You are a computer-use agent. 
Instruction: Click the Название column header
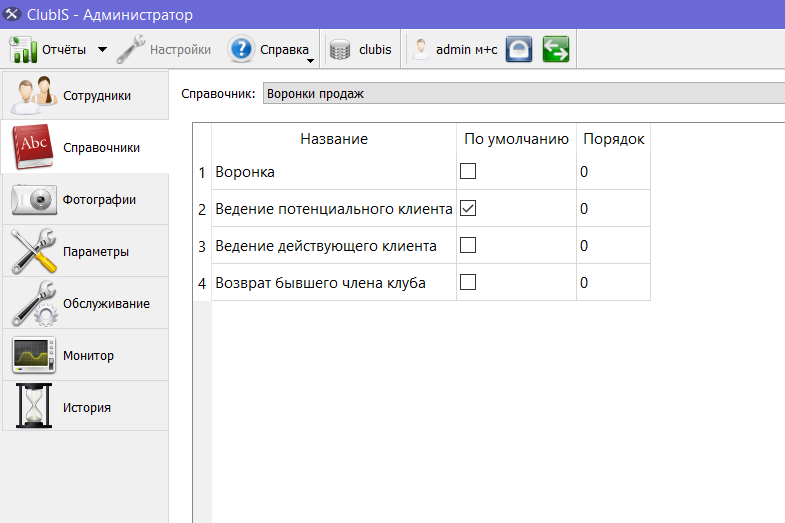[x=334, y=139]
